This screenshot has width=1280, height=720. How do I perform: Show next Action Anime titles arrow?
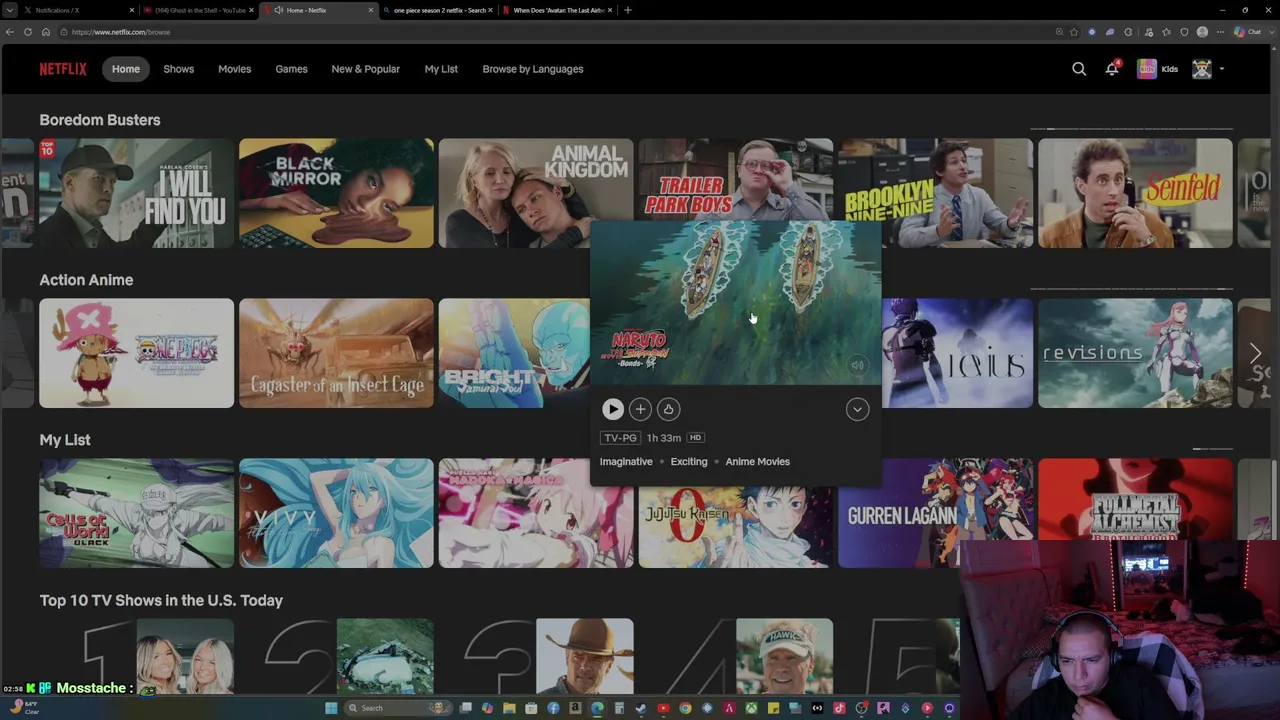(1256, 353)
